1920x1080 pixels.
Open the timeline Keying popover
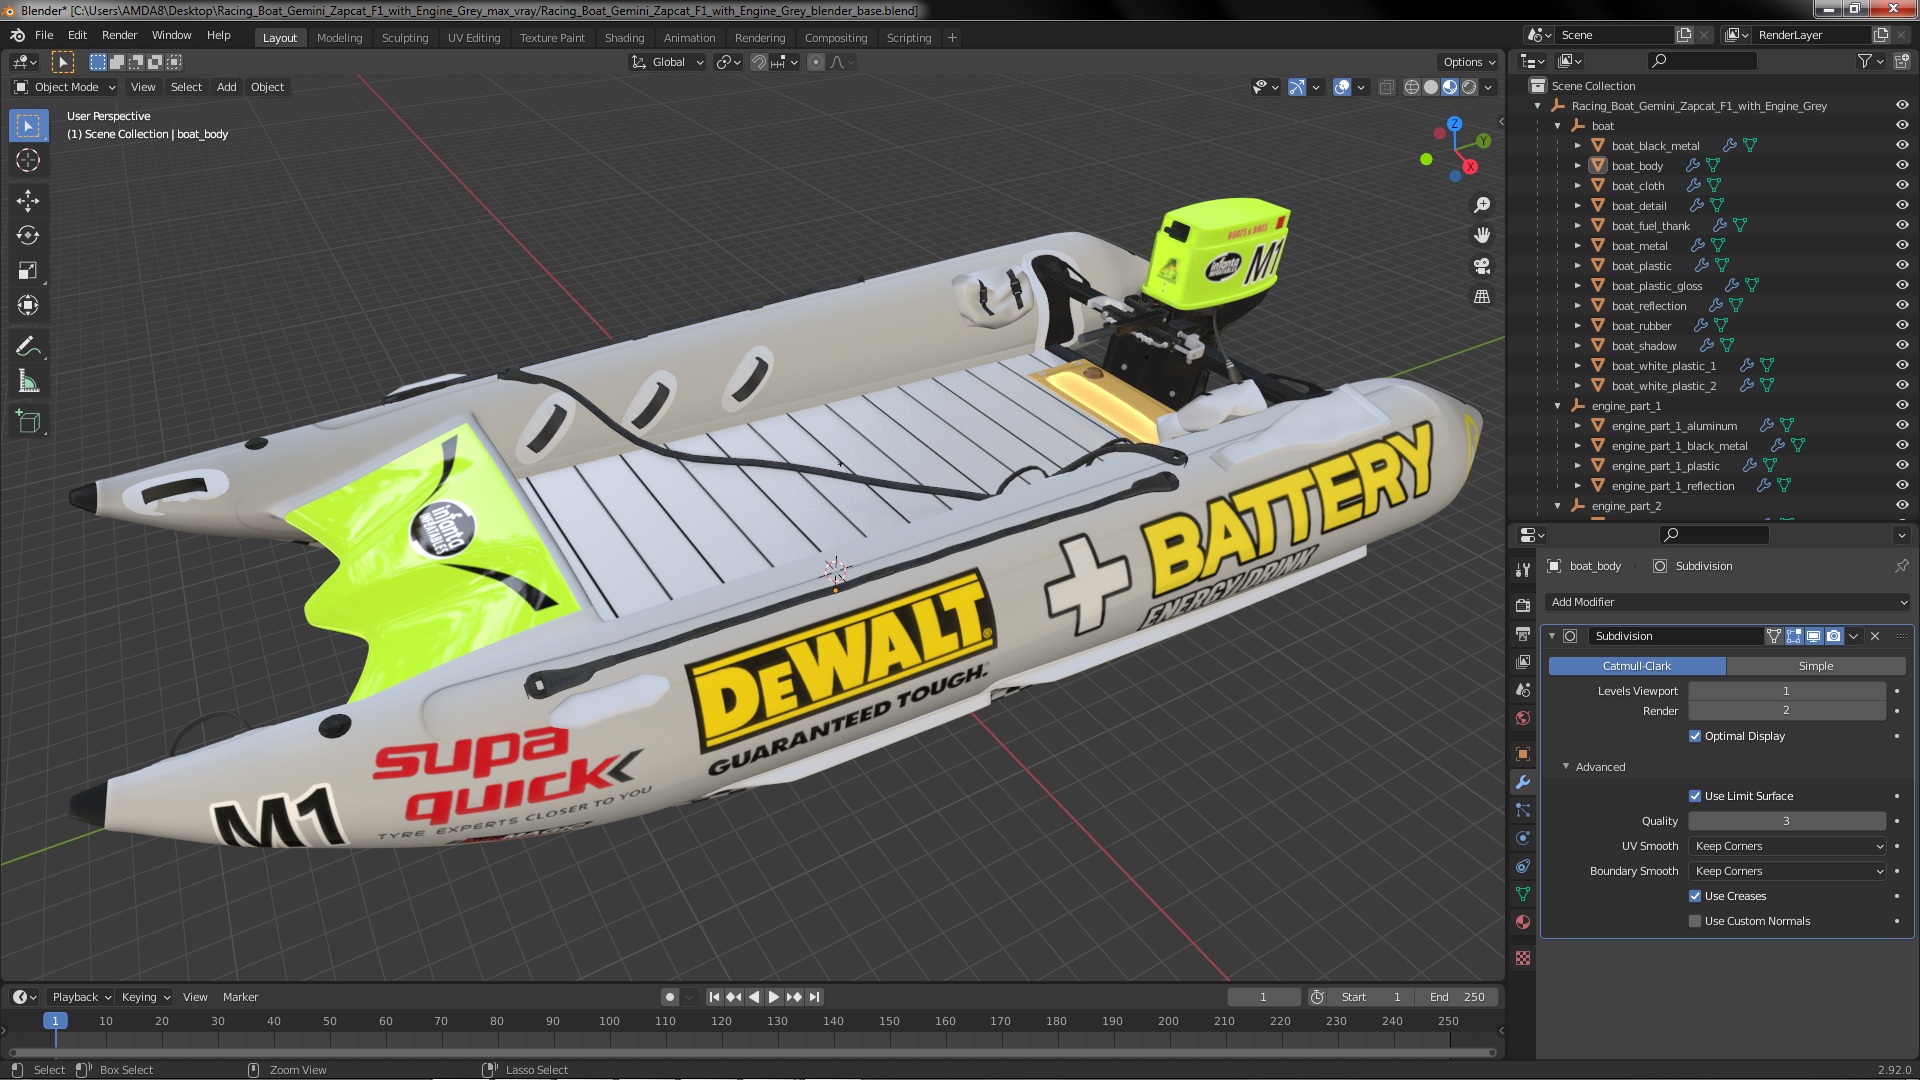145,997
